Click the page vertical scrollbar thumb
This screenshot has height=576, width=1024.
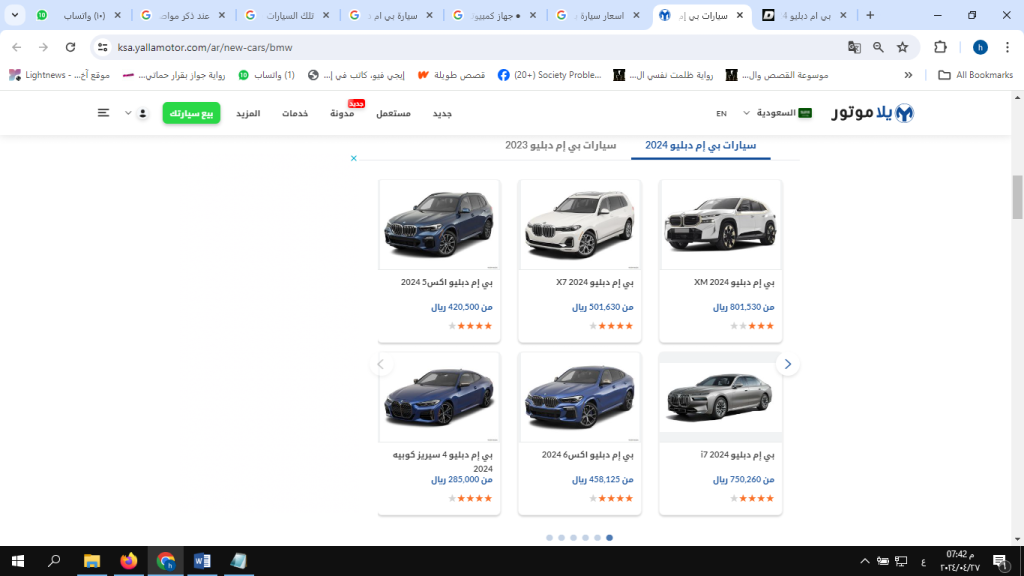(x=1017, y=197)
